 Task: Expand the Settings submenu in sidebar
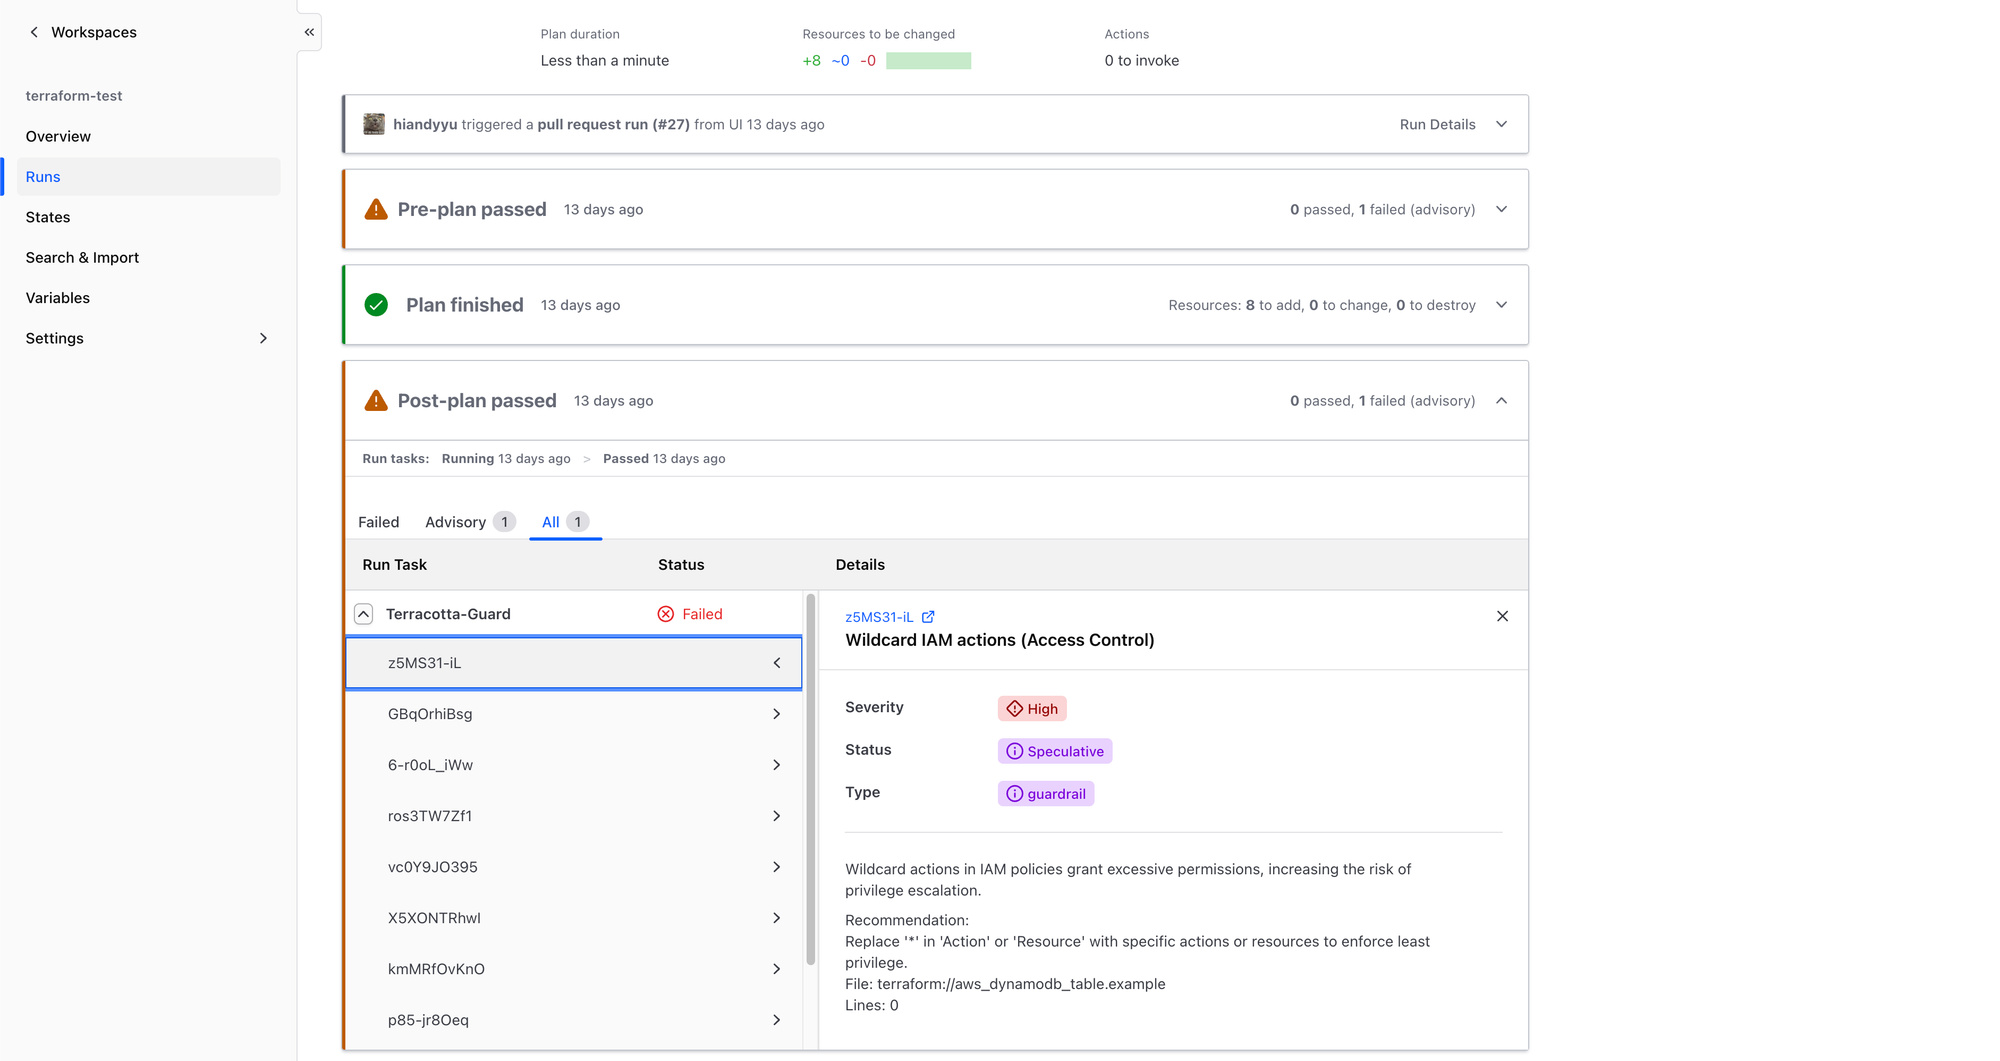(x=263, y=338)
